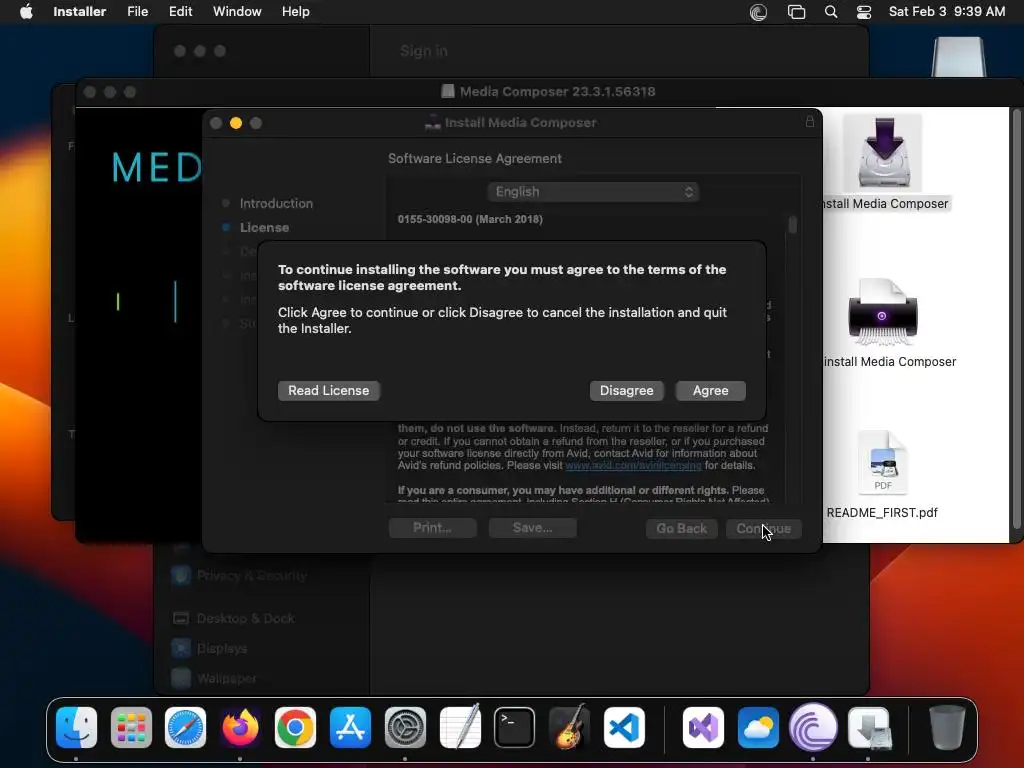The width and height of the screenshot is (1024, 768).
Task: Click the license text scrollbar
Action: pos(792,225)
